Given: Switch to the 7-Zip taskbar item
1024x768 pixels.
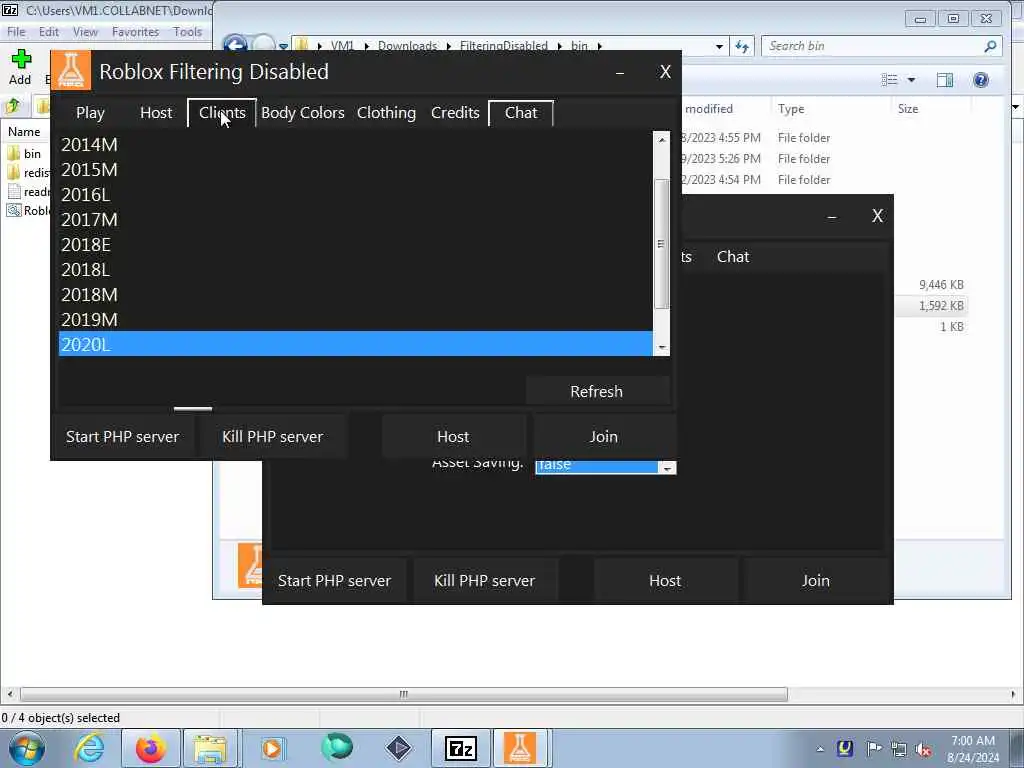Looking at the screenshot, I should (460, 748).
